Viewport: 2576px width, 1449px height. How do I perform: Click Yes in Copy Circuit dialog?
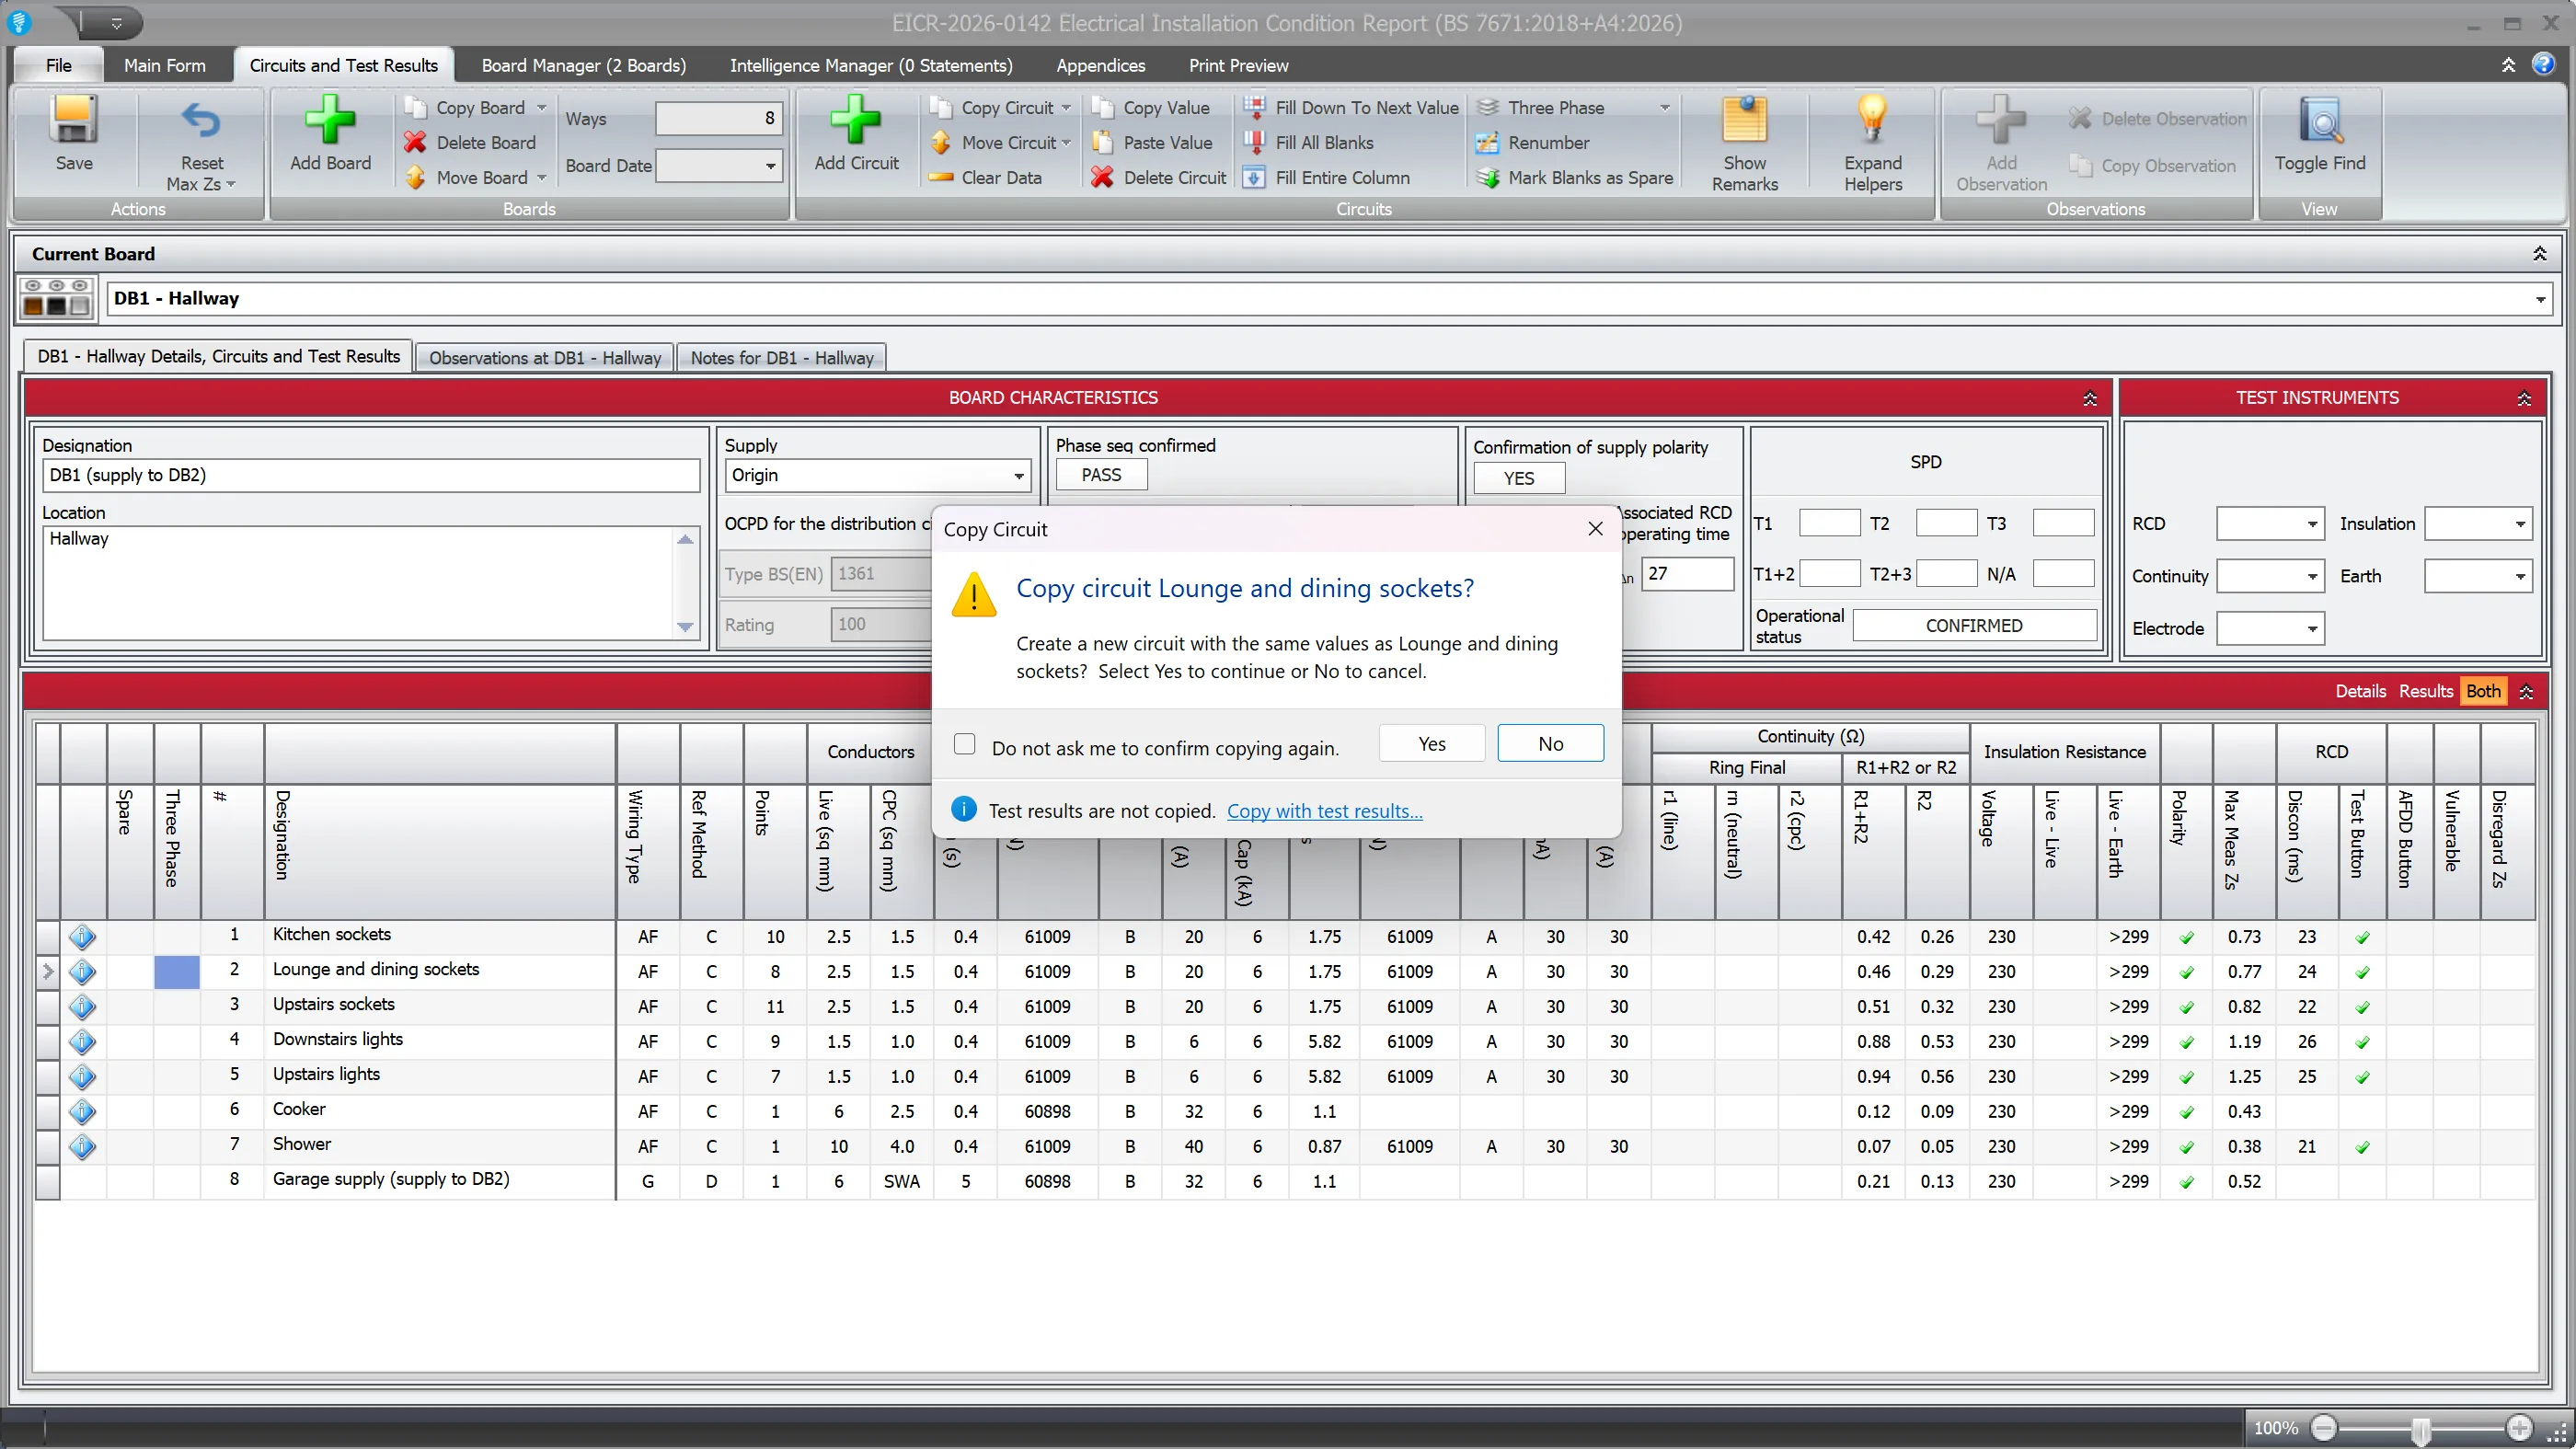click(x=1431, y=743)
